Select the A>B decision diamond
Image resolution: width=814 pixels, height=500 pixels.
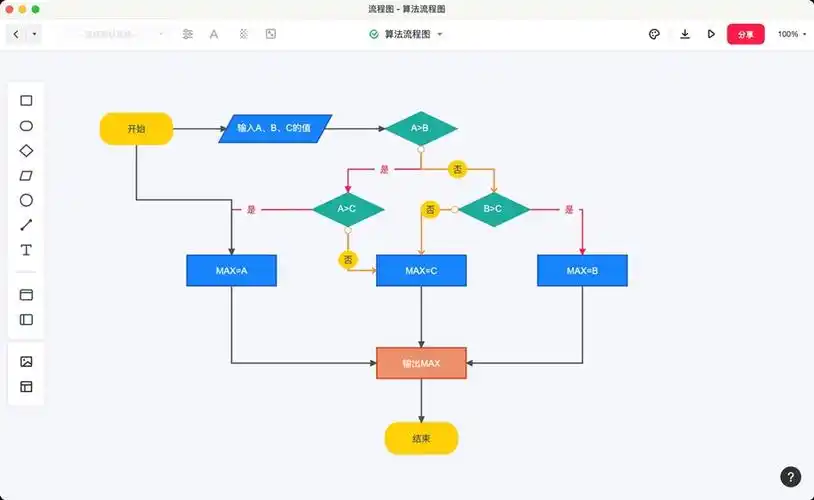point(421,127)
